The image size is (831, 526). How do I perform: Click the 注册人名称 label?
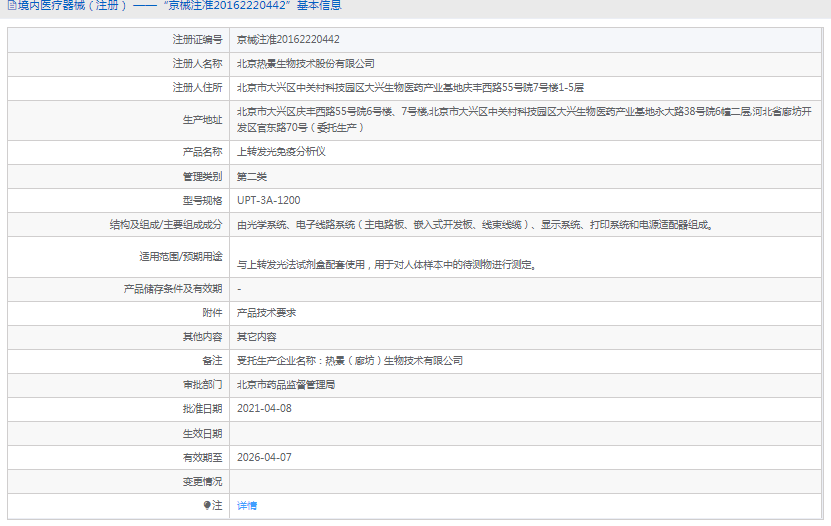pos(197,64)
